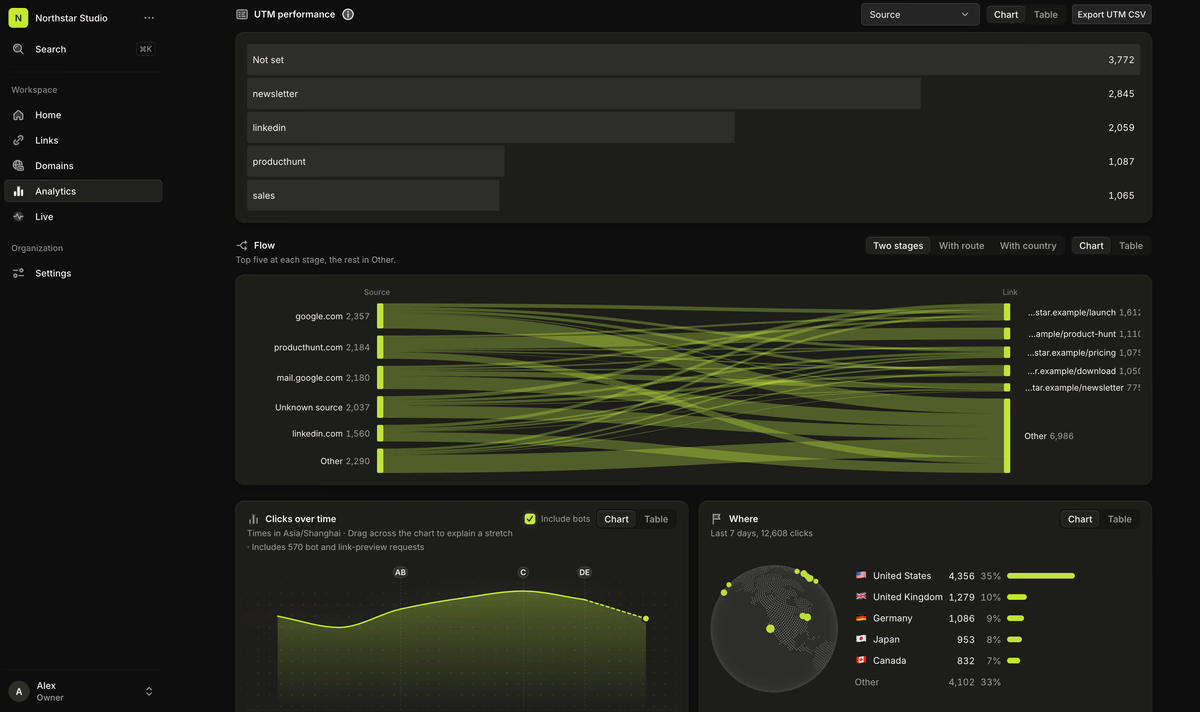Screen dimensions: 1200x712
Task: Click the Links chain icon
Action: click(18, 140)
